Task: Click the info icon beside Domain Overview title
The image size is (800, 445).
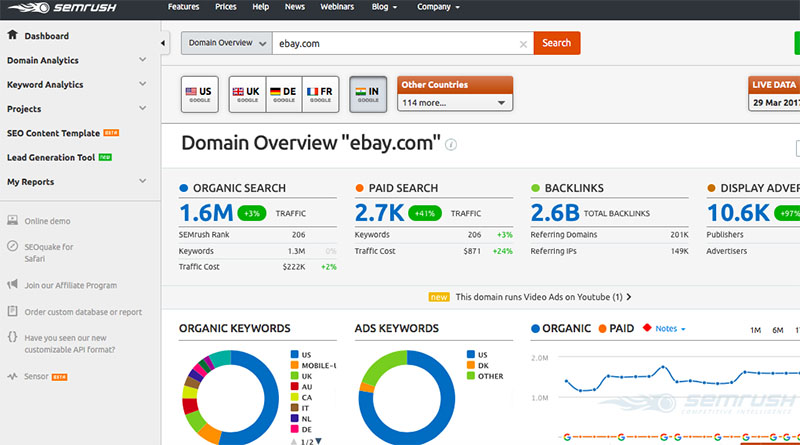Action: [452, 145]
